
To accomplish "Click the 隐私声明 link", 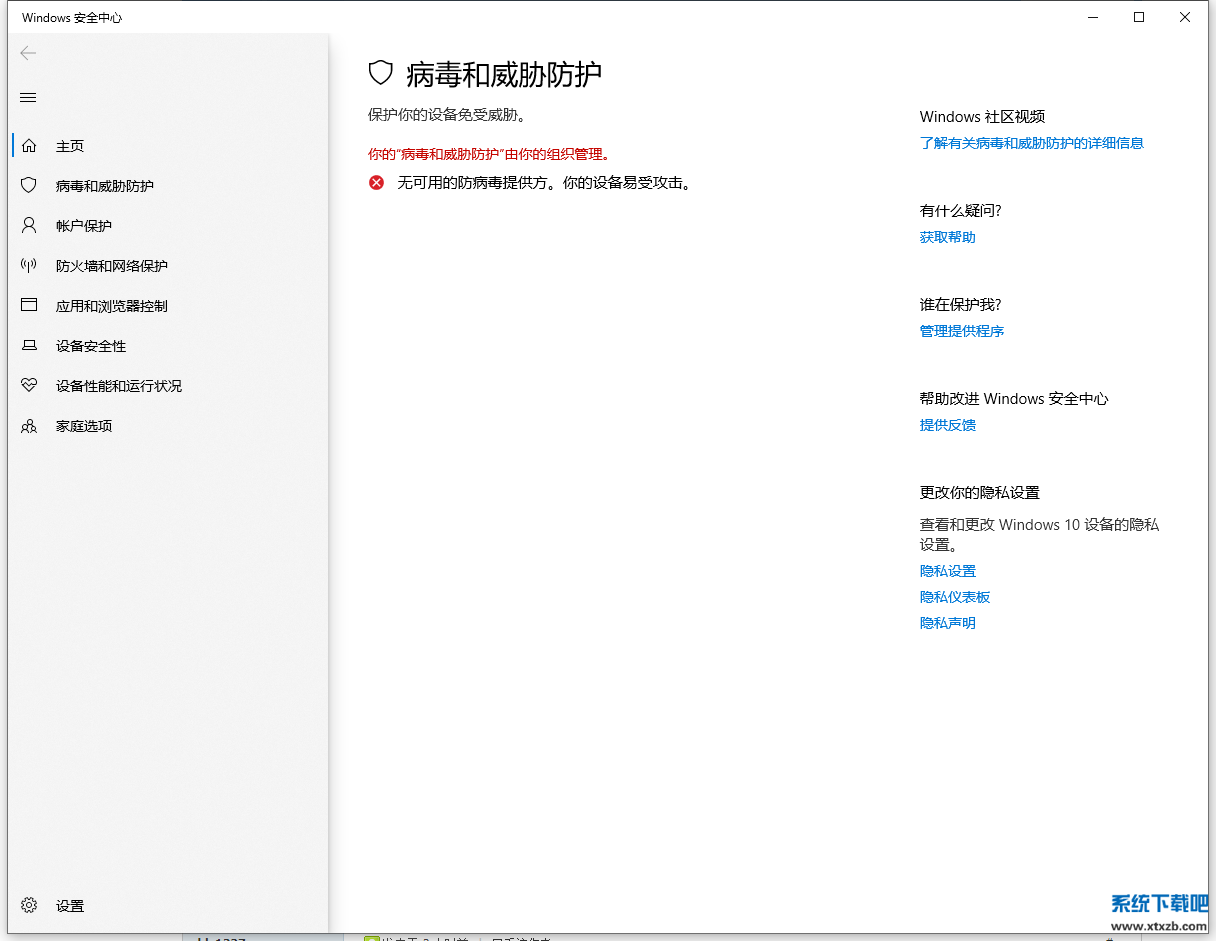I will 947,622.
